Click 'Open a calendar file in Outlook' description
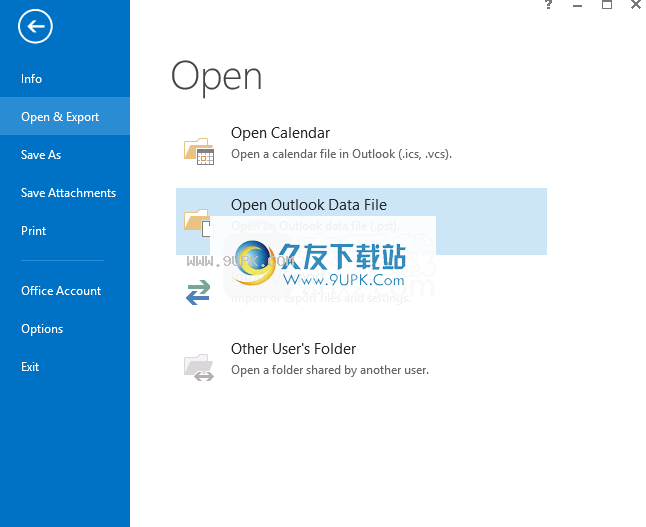This screenshot has width=646, height=527. pyautogui.click(x=341, y=154)
